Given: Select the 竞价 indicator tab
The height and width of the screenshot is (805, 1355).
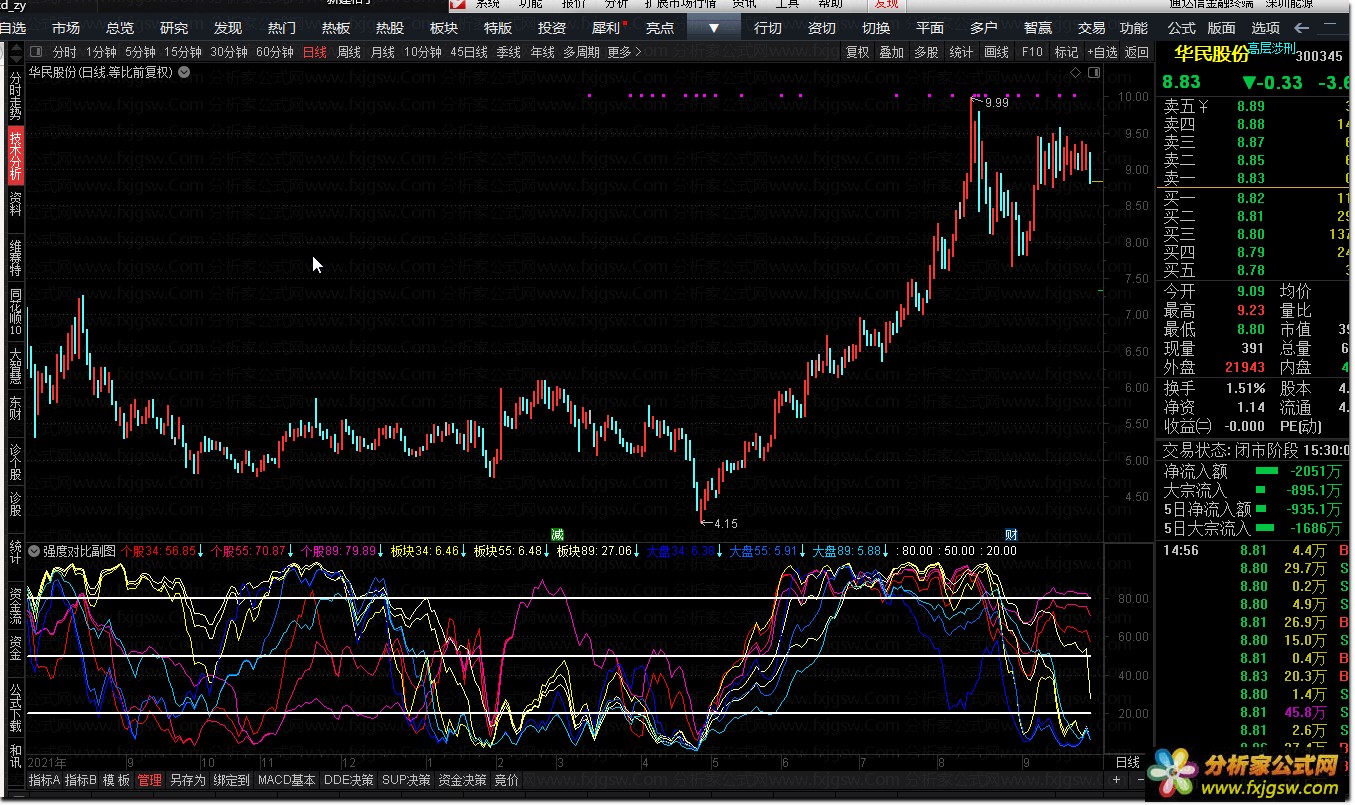Looking at the screenshot, I should click(x=507, y=780).
